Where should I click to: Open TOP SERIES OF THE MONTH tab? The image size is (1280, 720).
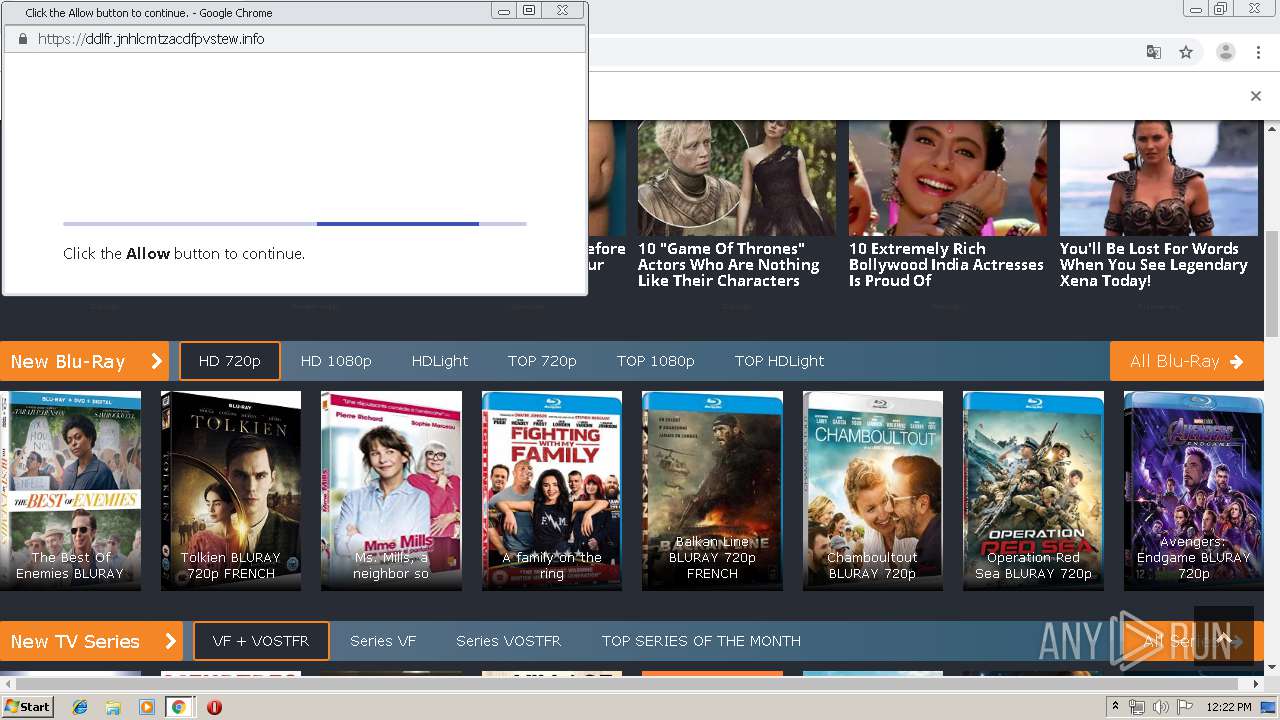pyautogui.click(x=701, y=641)
